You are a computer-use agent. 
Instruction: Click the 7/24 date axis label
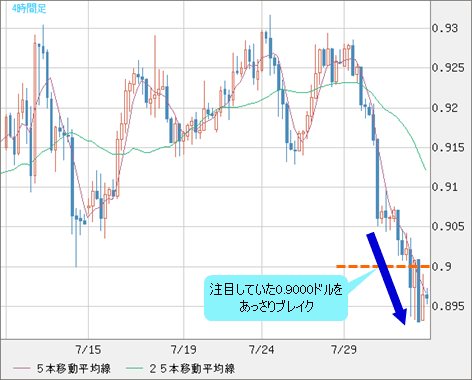[x=262, y=350]
